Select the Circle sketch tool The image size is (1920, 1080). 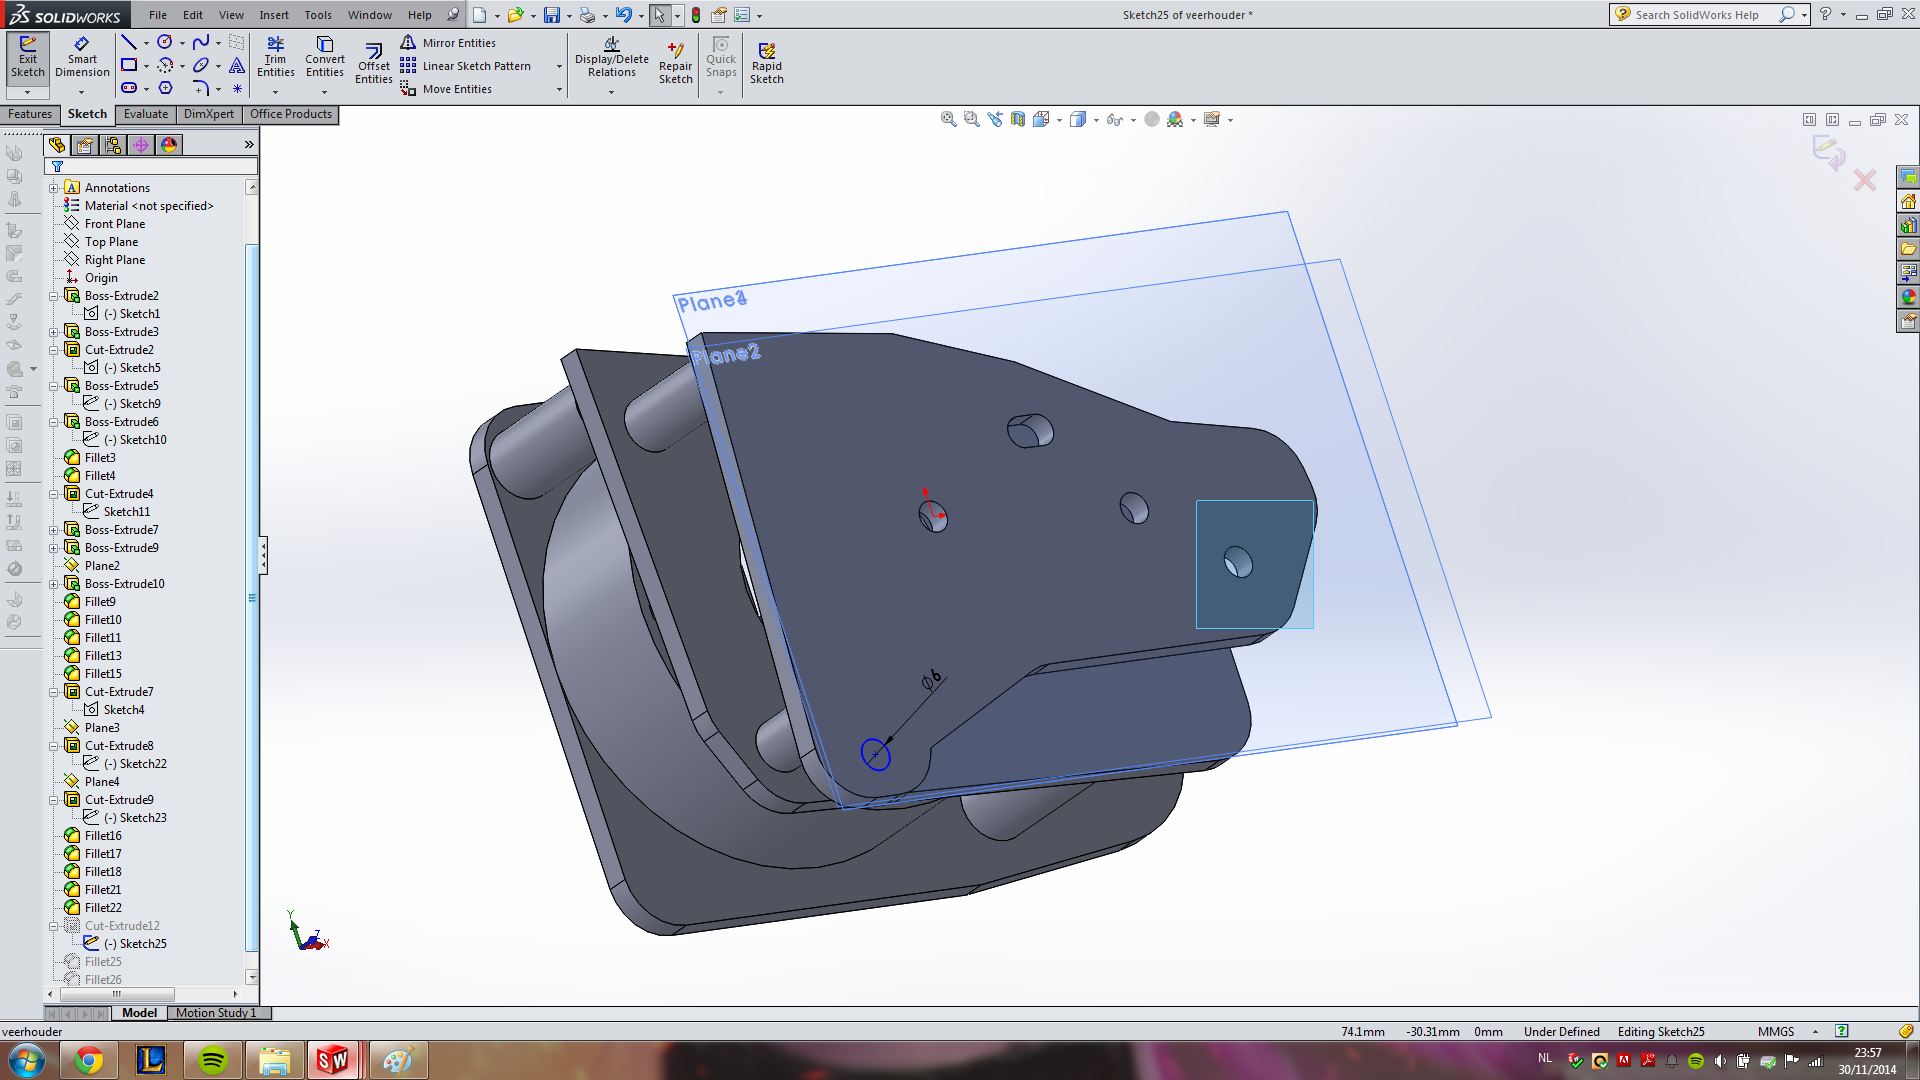(x=165, y=42)
